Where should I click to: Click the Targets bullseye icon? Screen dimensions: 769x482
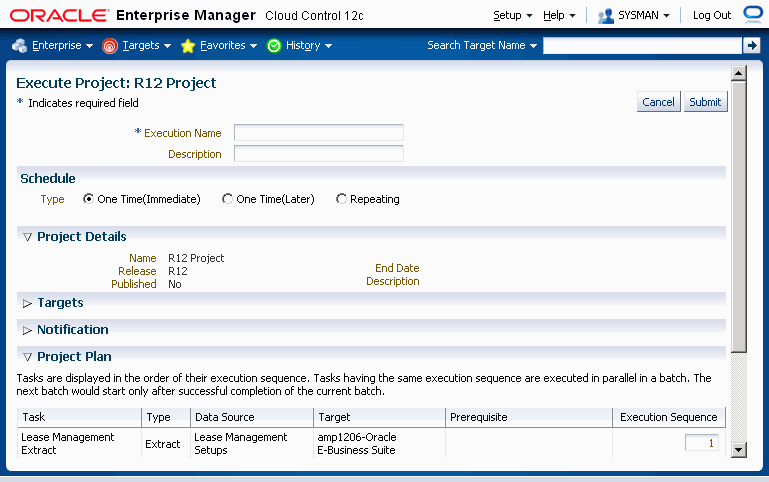(x=110, y=46)
